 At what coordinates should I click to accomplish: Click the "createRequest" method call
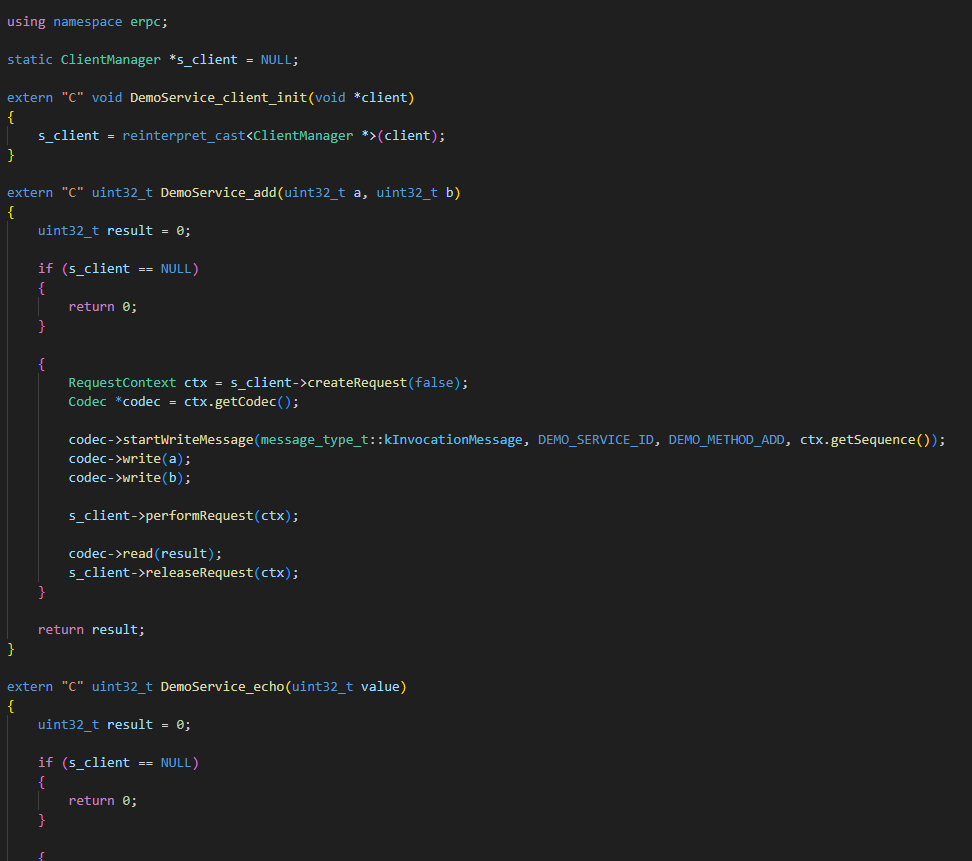coord(357,382)
